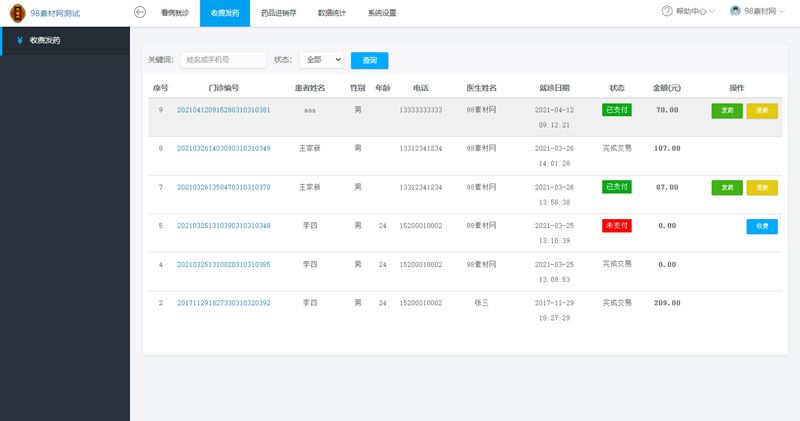Click the 98素材网测试 logo icon

(16, 13)
